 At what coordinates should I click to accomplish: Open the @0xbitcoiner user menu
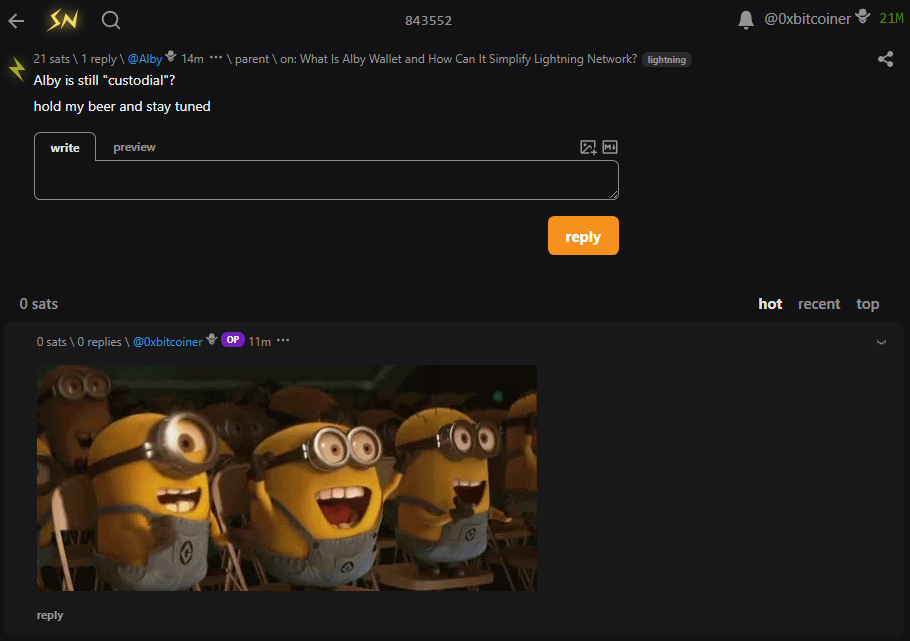pos(807,19)
